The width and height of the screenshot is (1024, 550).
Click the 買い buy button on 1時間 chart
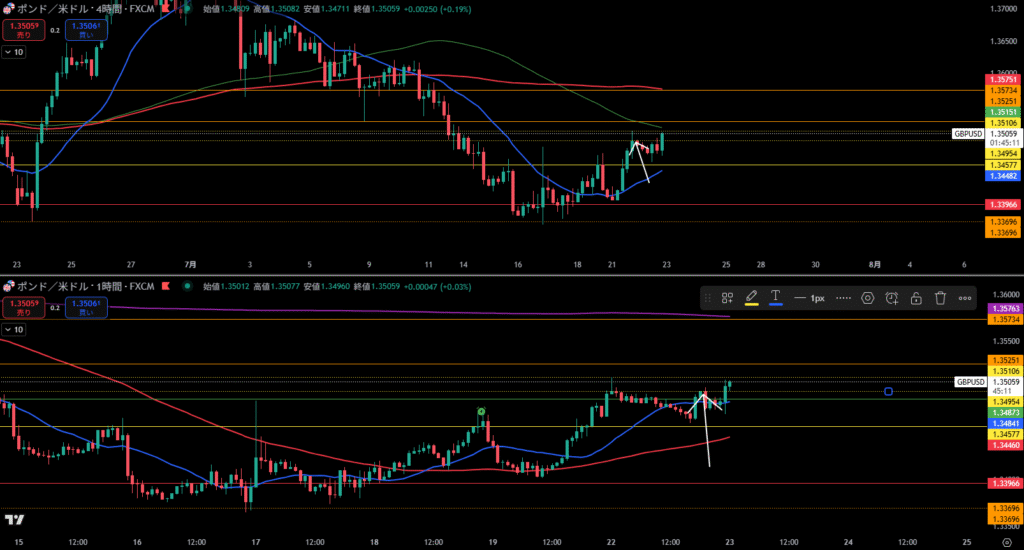click(x=86, y=307)
